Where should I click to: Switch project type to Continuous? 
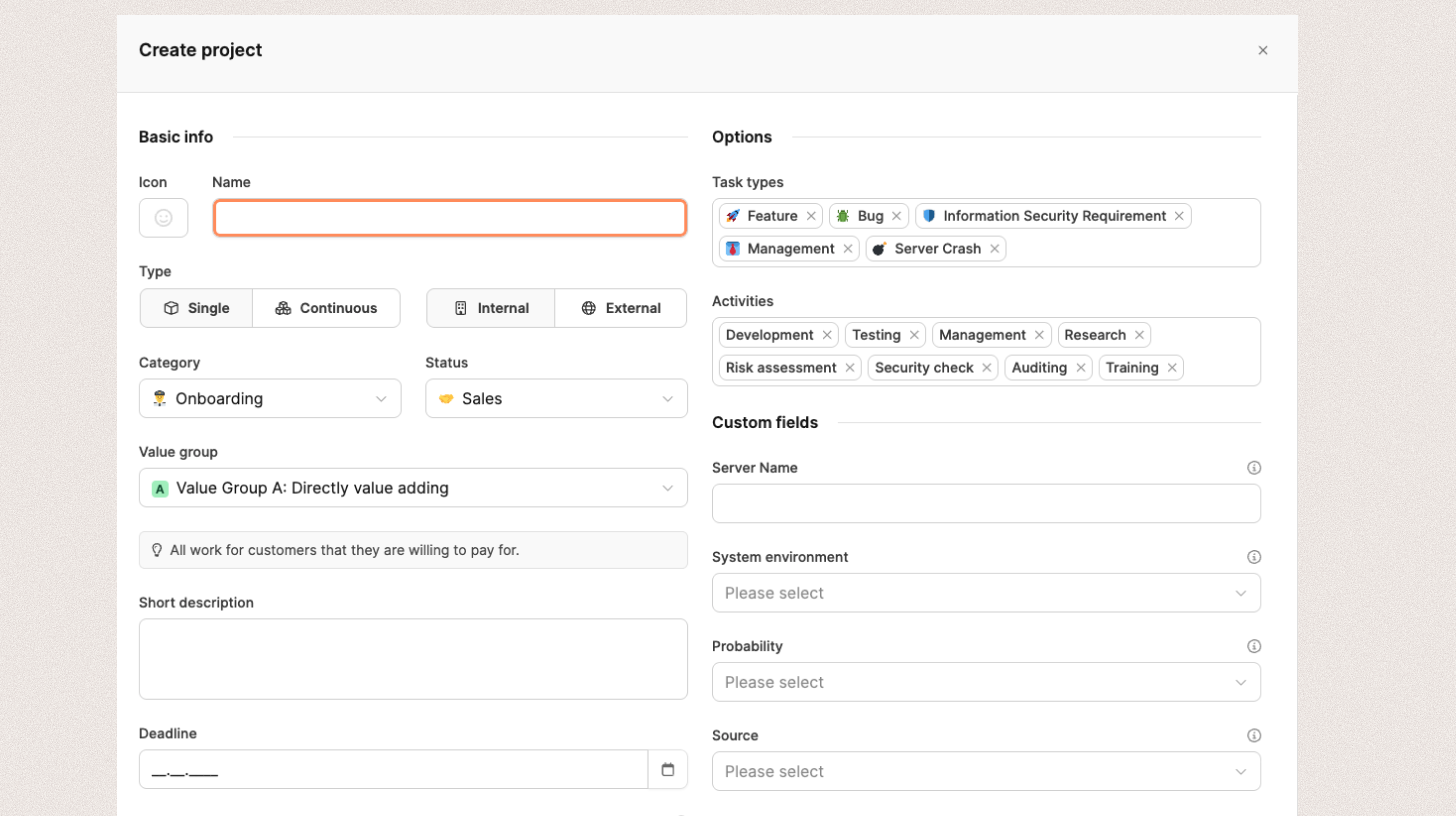(x=326, y=308)
